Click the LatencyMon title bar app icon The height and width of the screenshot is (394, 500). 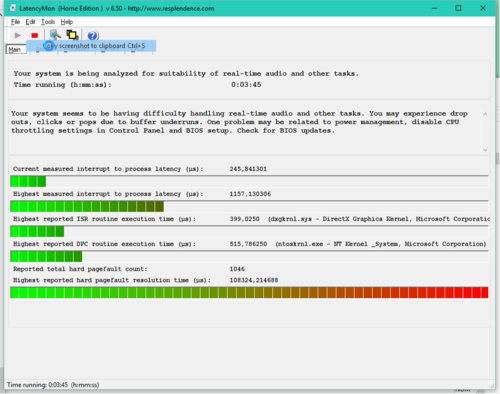click(x=13, y=8)
